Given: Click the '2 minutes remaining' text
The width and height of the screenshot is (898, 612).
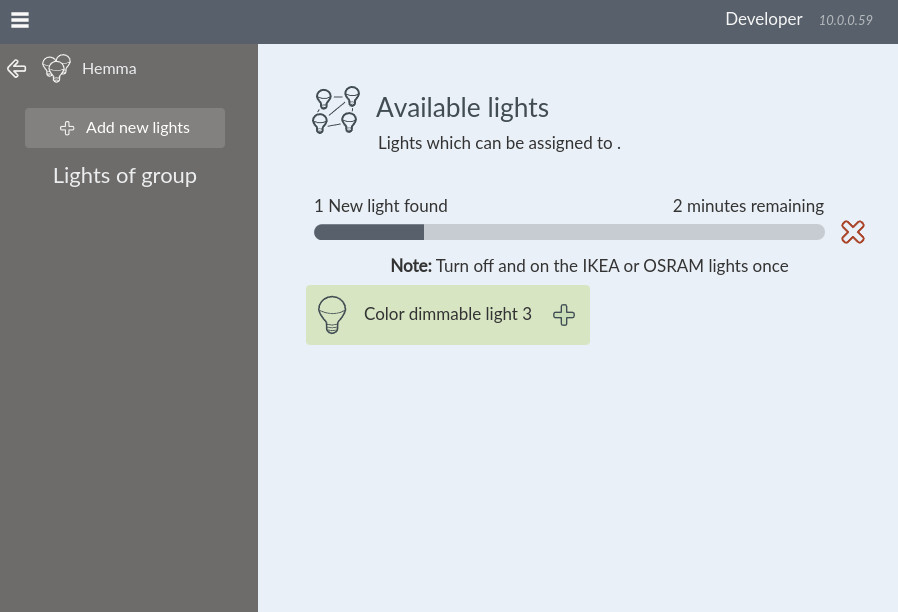Looking at the screenshot, I should (748, 206).
